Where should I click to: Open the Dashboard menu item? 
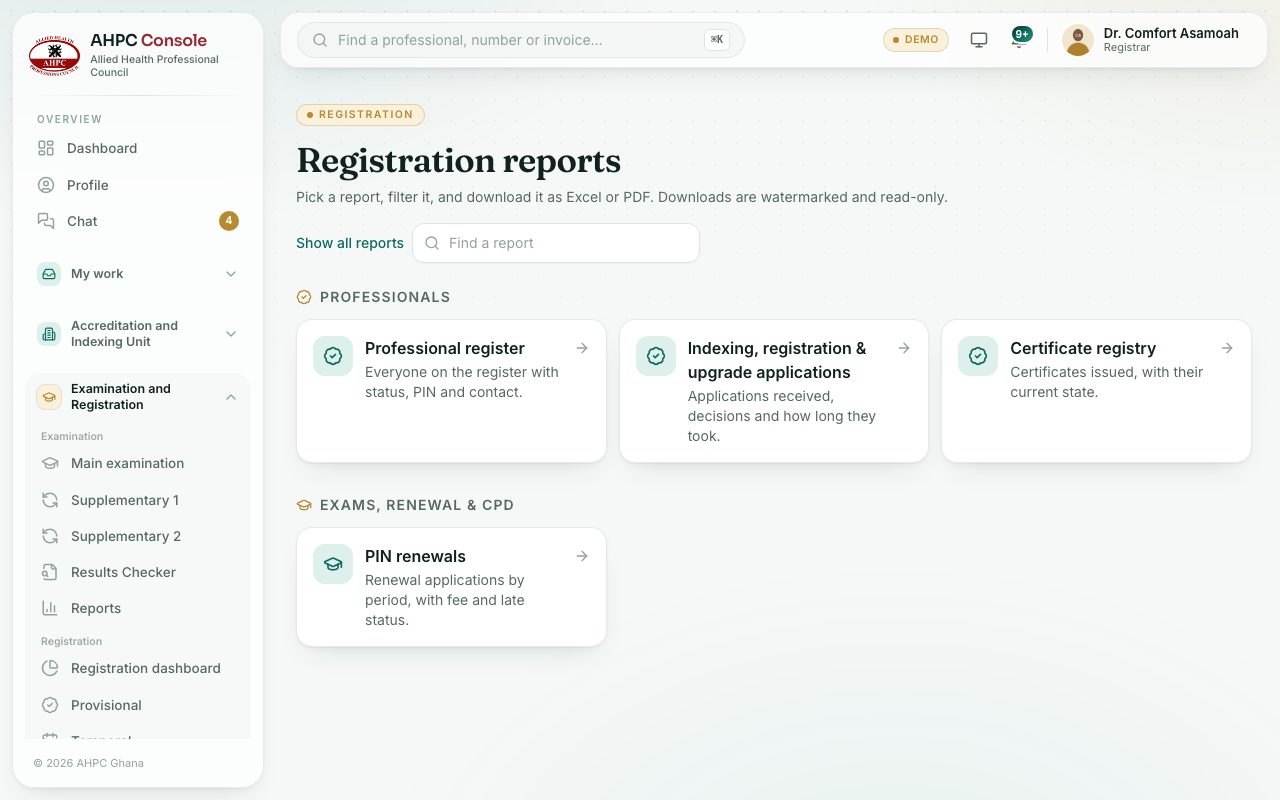coord(138,148)
